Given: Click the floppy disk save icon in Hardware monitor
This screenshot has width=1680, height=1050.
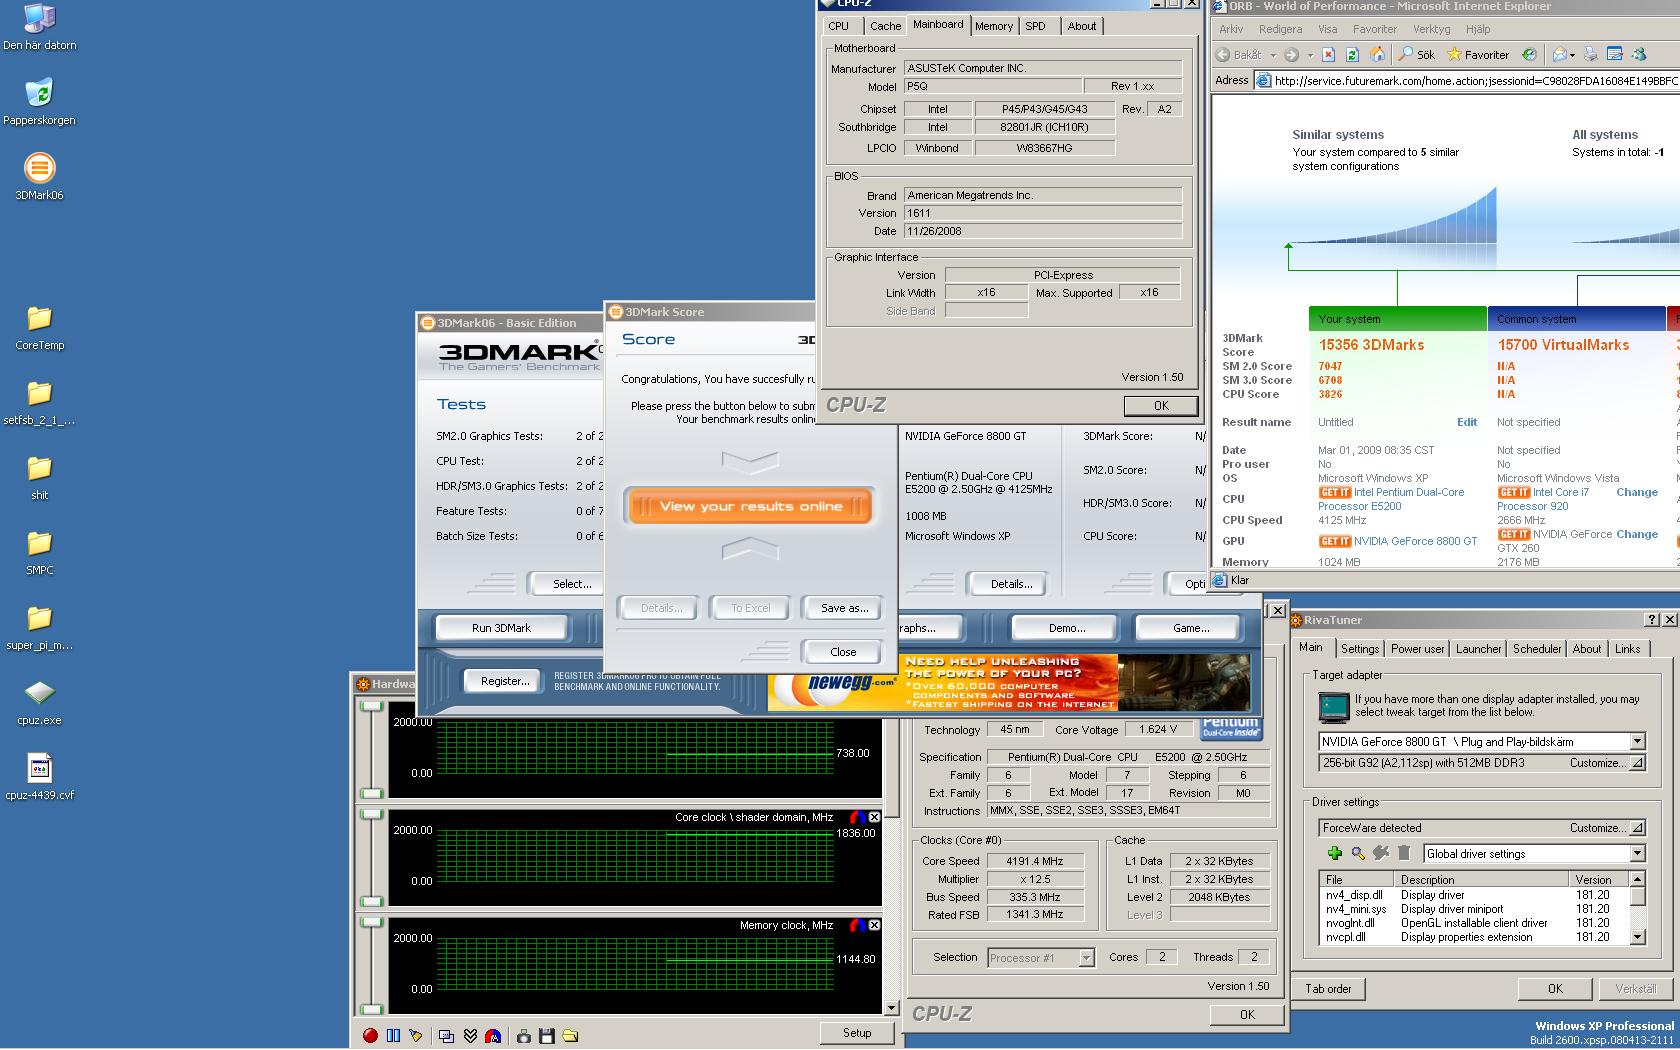Looking at the screenshot, I should (546, 1036).
